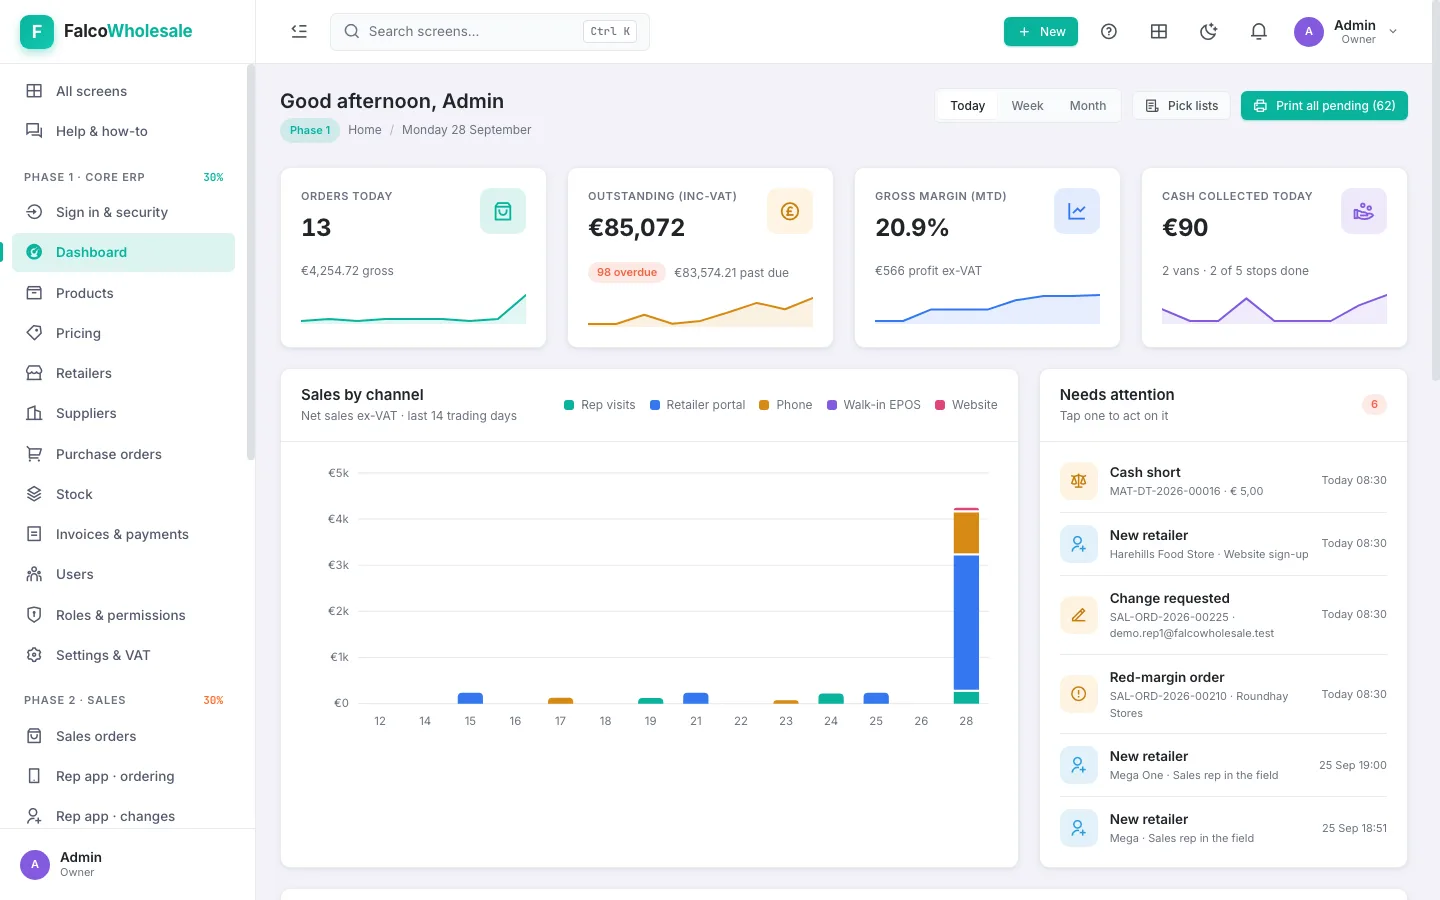Open the Cash short balance-scale icon

pyautogui.click(x=1079, y=481)
